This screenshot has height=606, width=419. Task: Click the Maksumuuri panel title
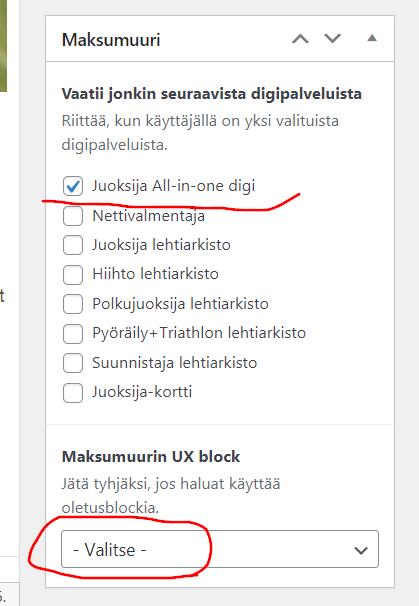click(111, 40)
